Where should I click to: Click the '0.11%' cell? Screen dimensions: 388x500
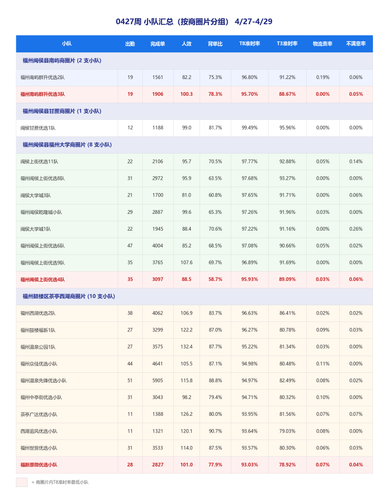[x=323, y=364]
